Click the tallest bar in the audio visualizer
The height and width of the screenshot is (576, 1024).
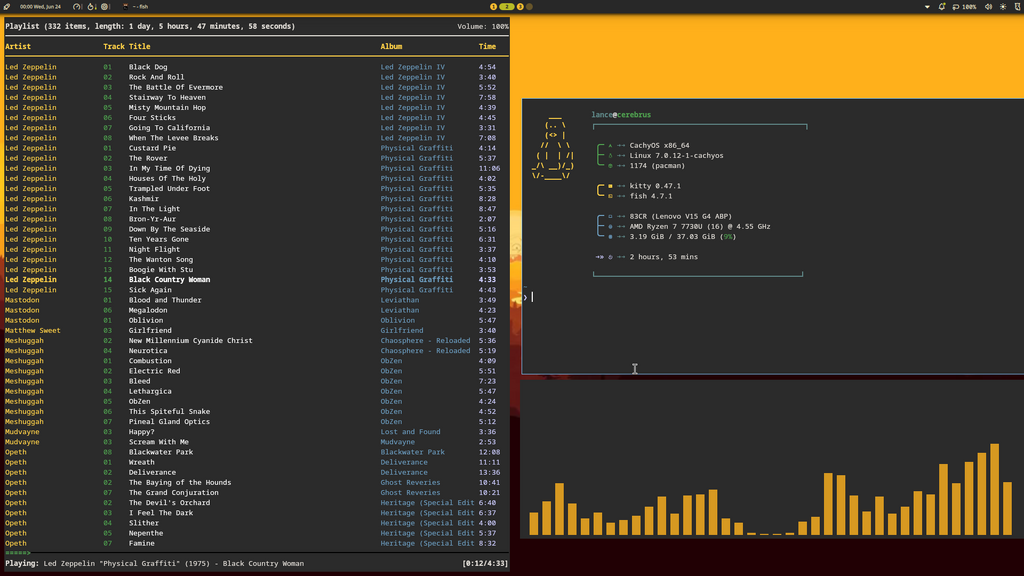pyautogui.click(x=995, y=490)
